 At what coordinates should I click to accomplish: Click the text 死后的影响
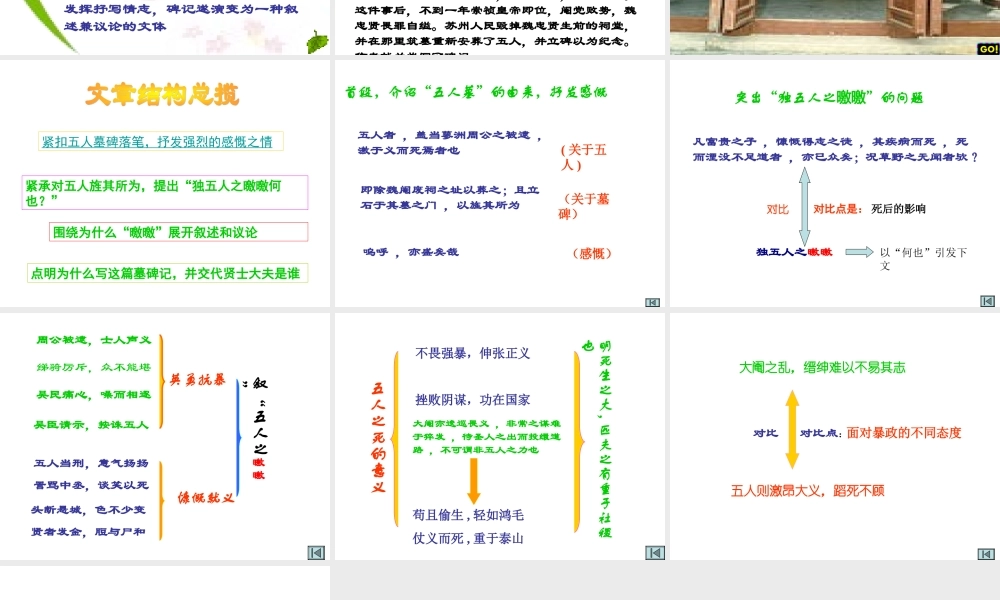(x=899, y=209)
